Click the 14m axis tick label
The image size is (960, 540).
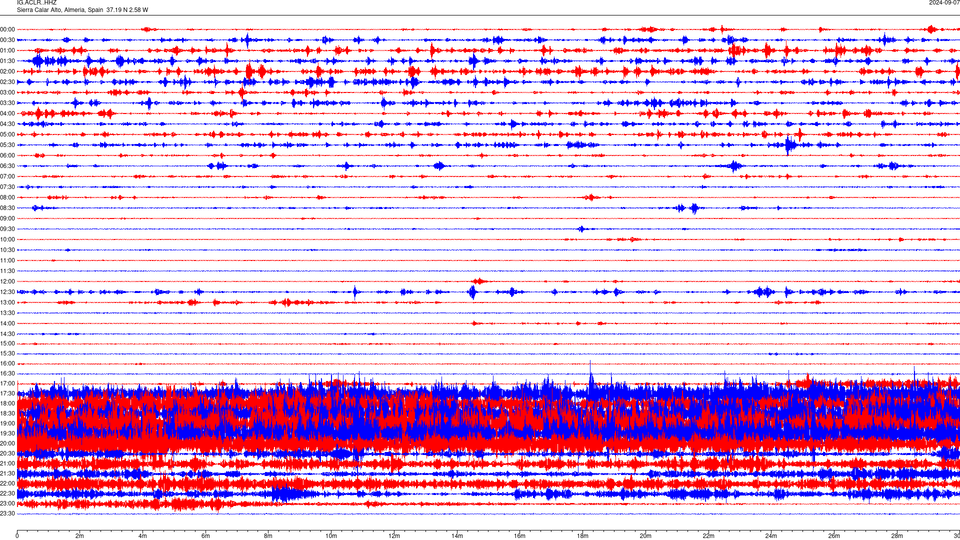click(457, 536)
